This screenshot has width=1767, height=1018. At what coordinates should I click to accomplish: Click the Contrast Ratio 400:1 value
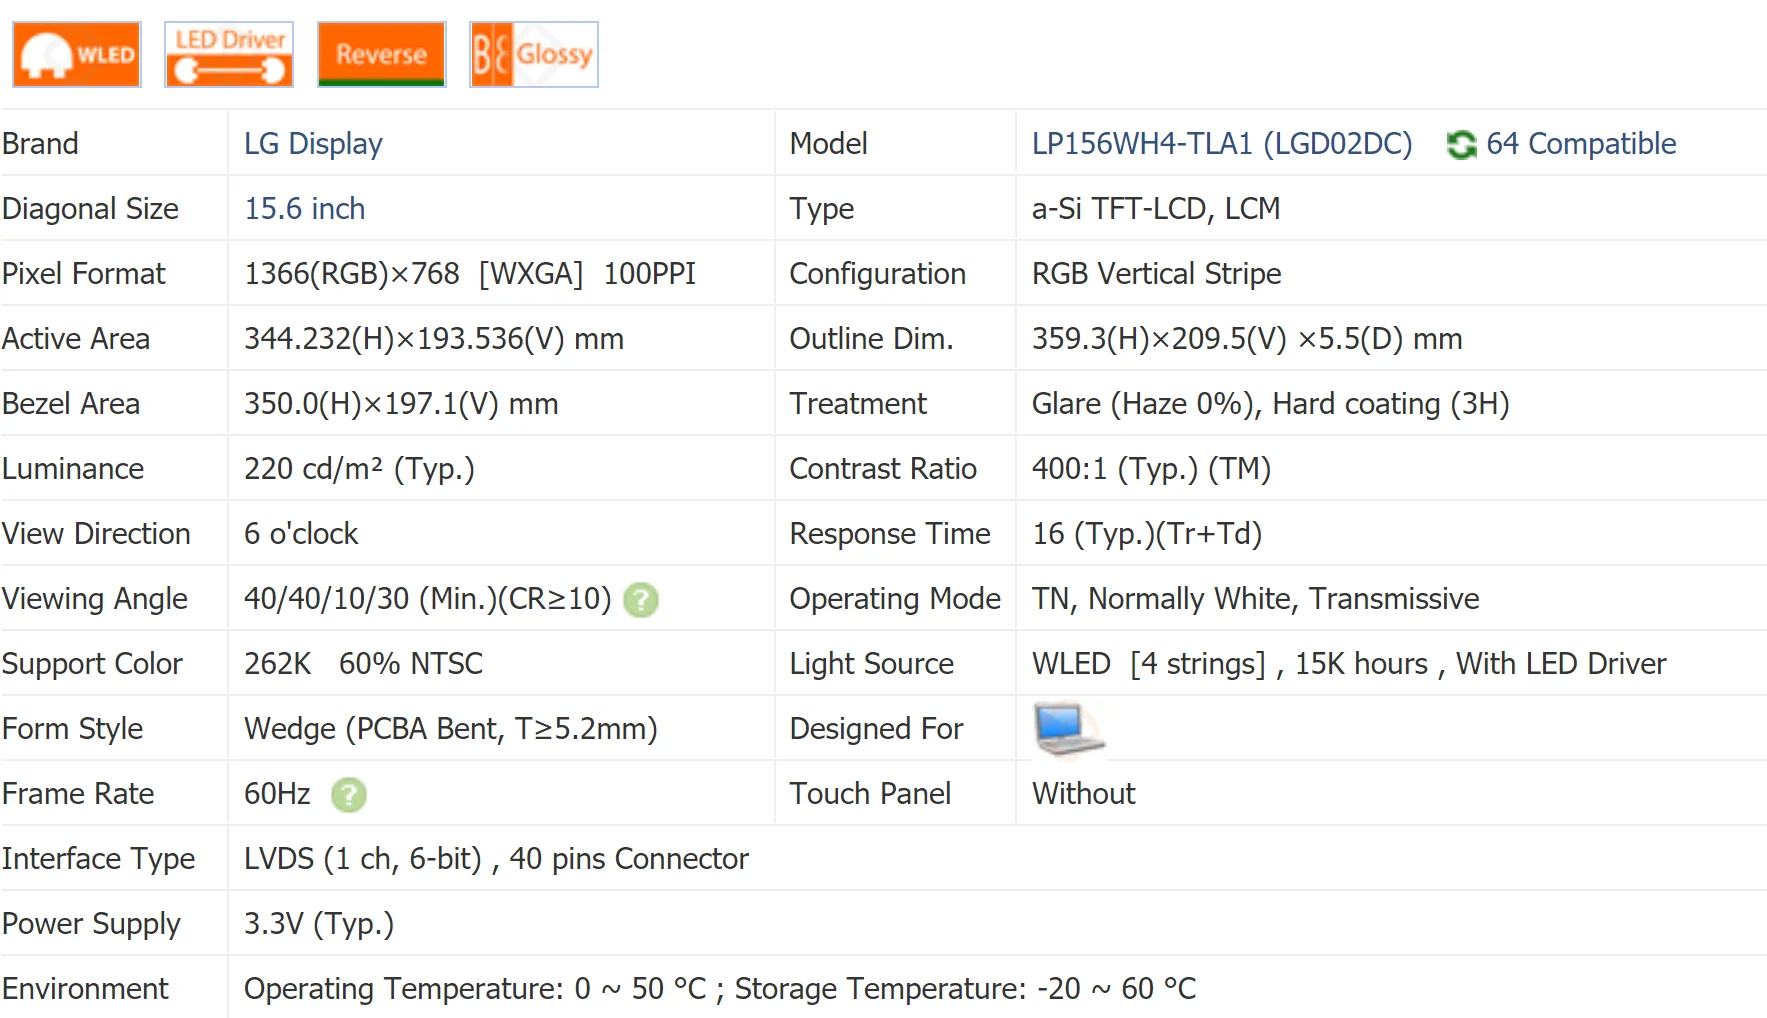coord(1151,468)
